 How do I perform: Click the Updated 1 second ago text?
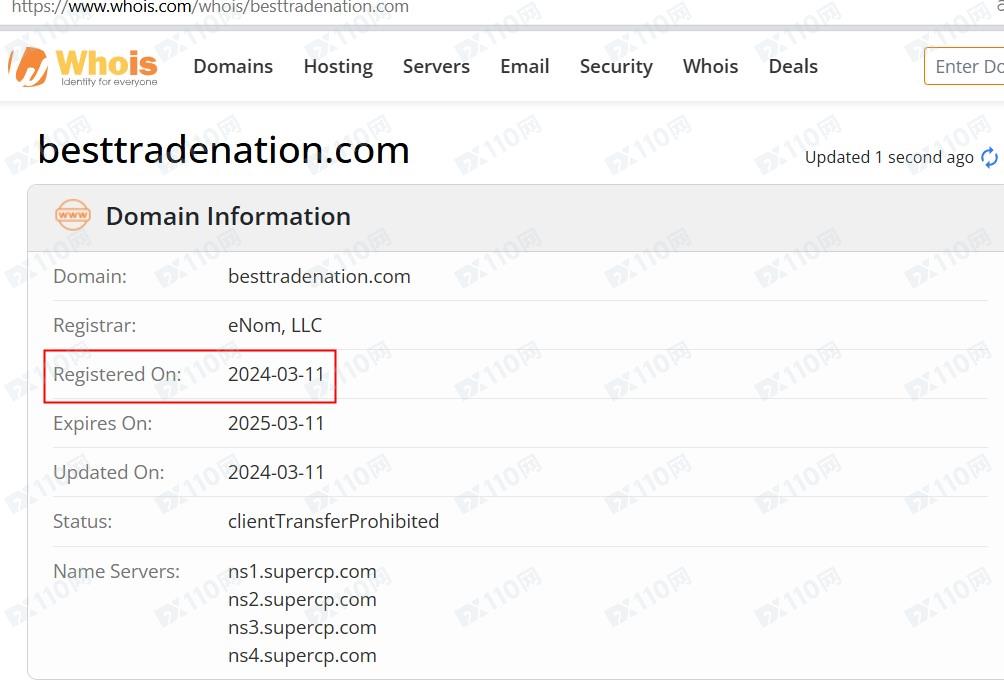[889, 157]
